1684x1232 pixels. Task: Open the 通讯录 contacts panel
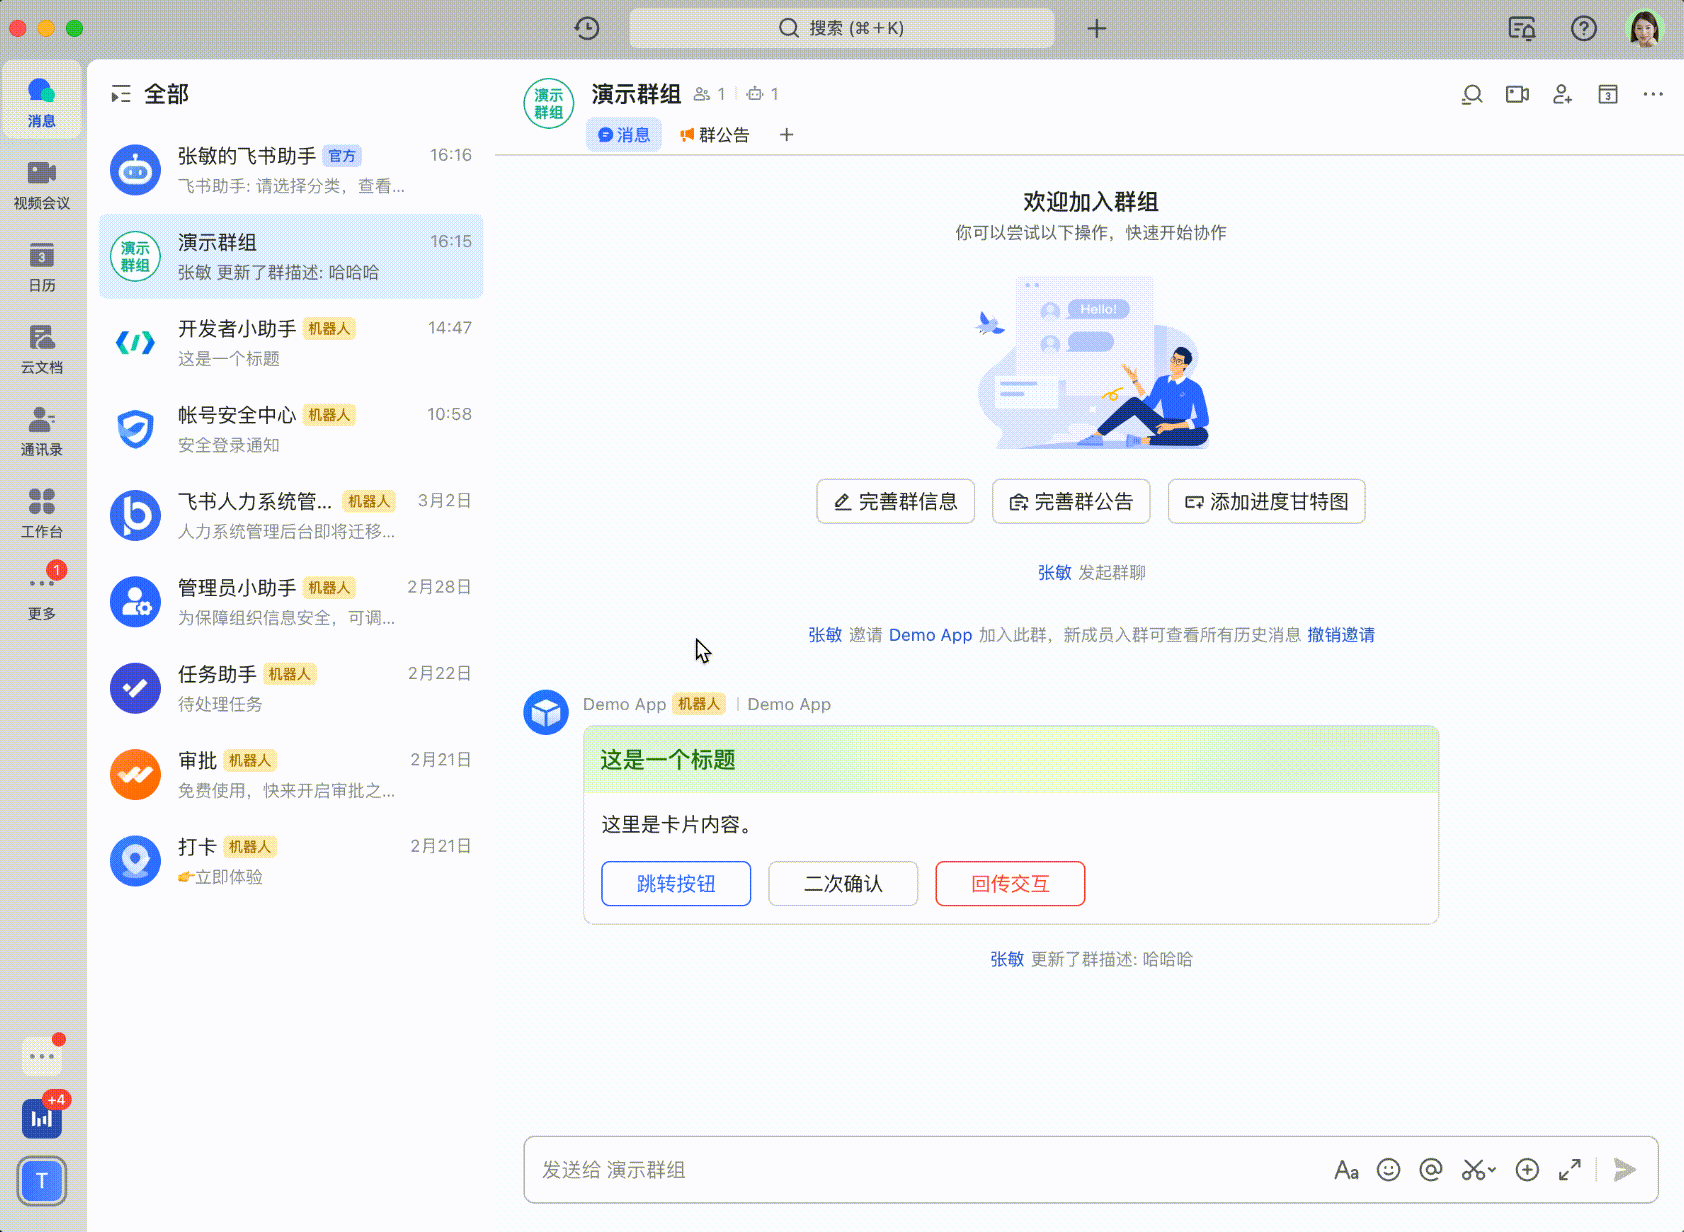(41, 430)
